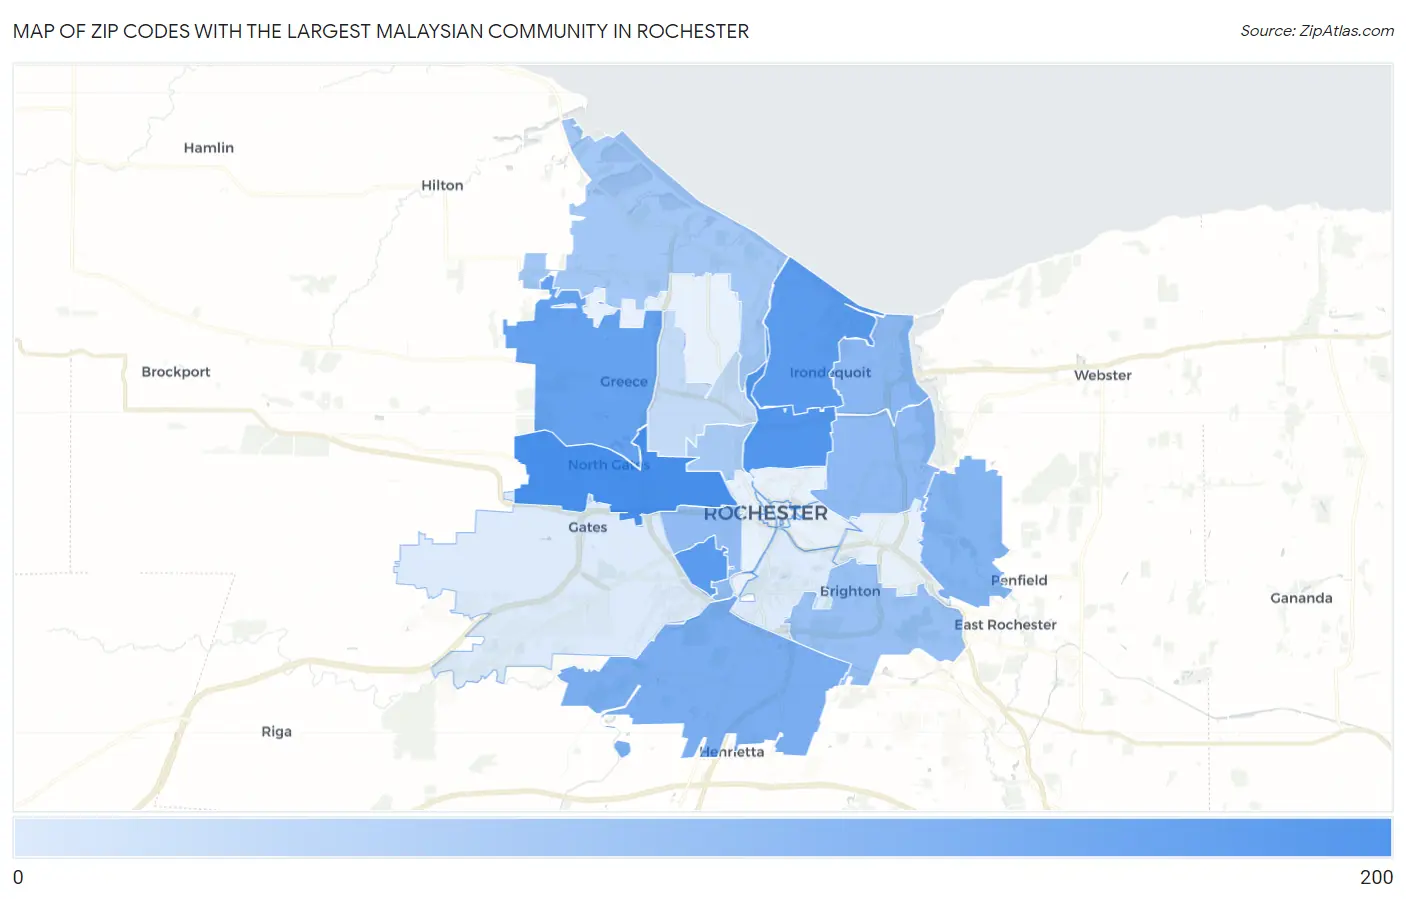
Task: Click the Riga town label
Action: [277, 732]
